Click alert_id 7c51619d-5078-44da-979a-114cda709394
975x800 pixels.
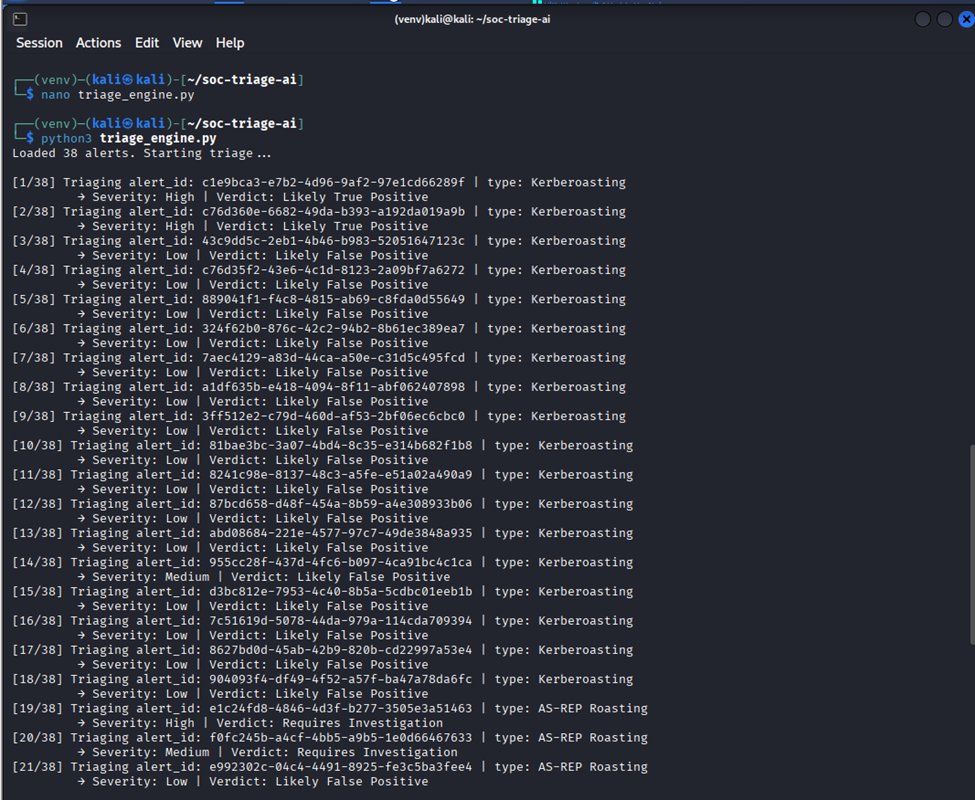(x=340, y=620)
